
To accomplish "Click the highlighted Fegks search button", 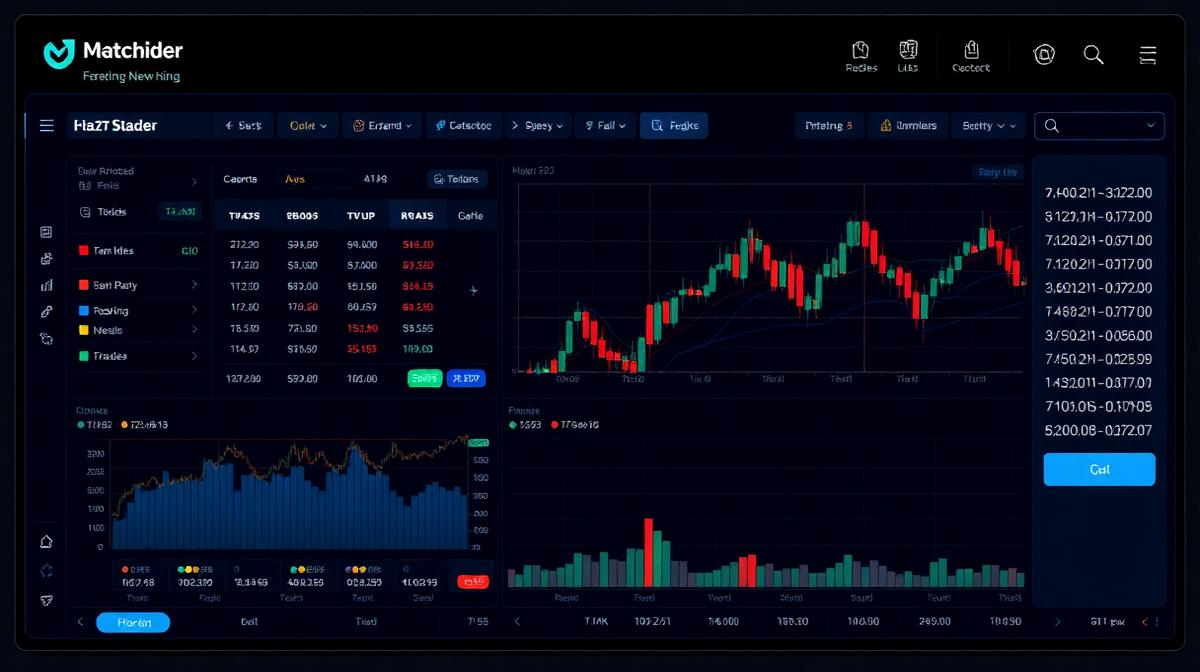I will (674, 126).
